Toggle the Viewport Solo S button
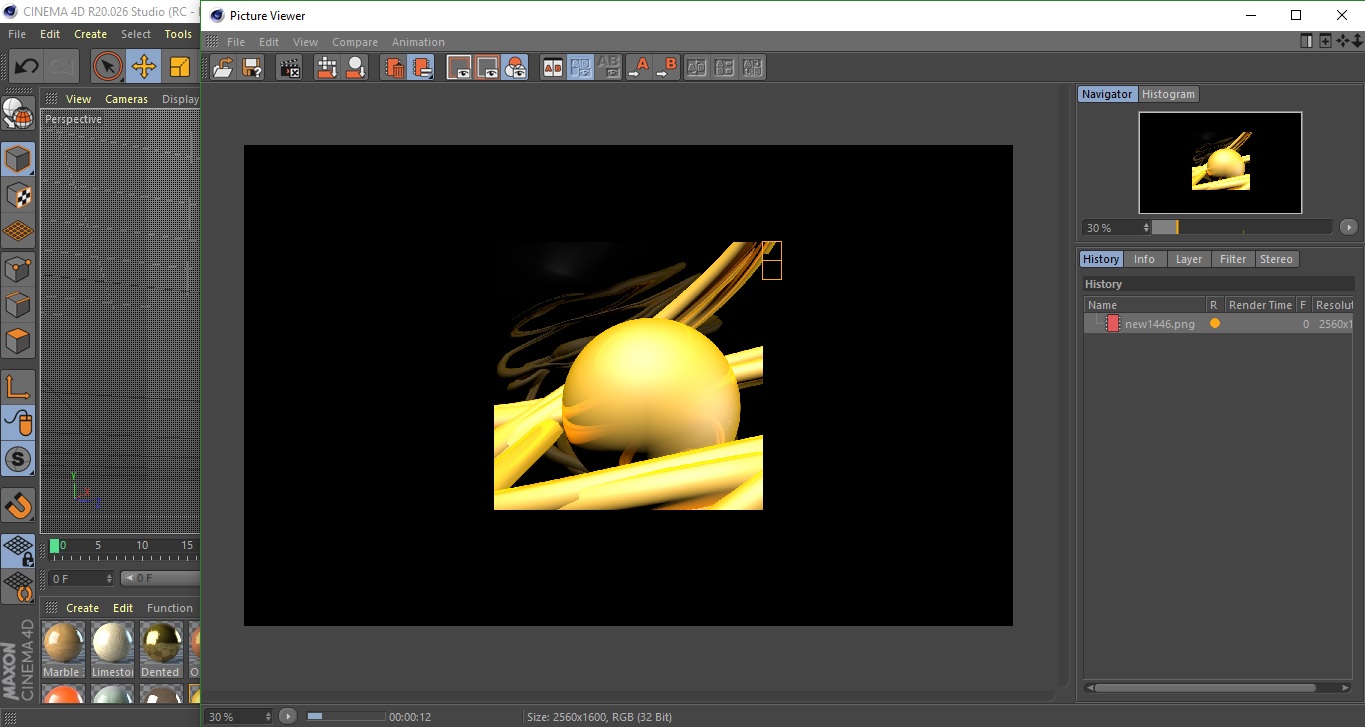 [18, 460]
